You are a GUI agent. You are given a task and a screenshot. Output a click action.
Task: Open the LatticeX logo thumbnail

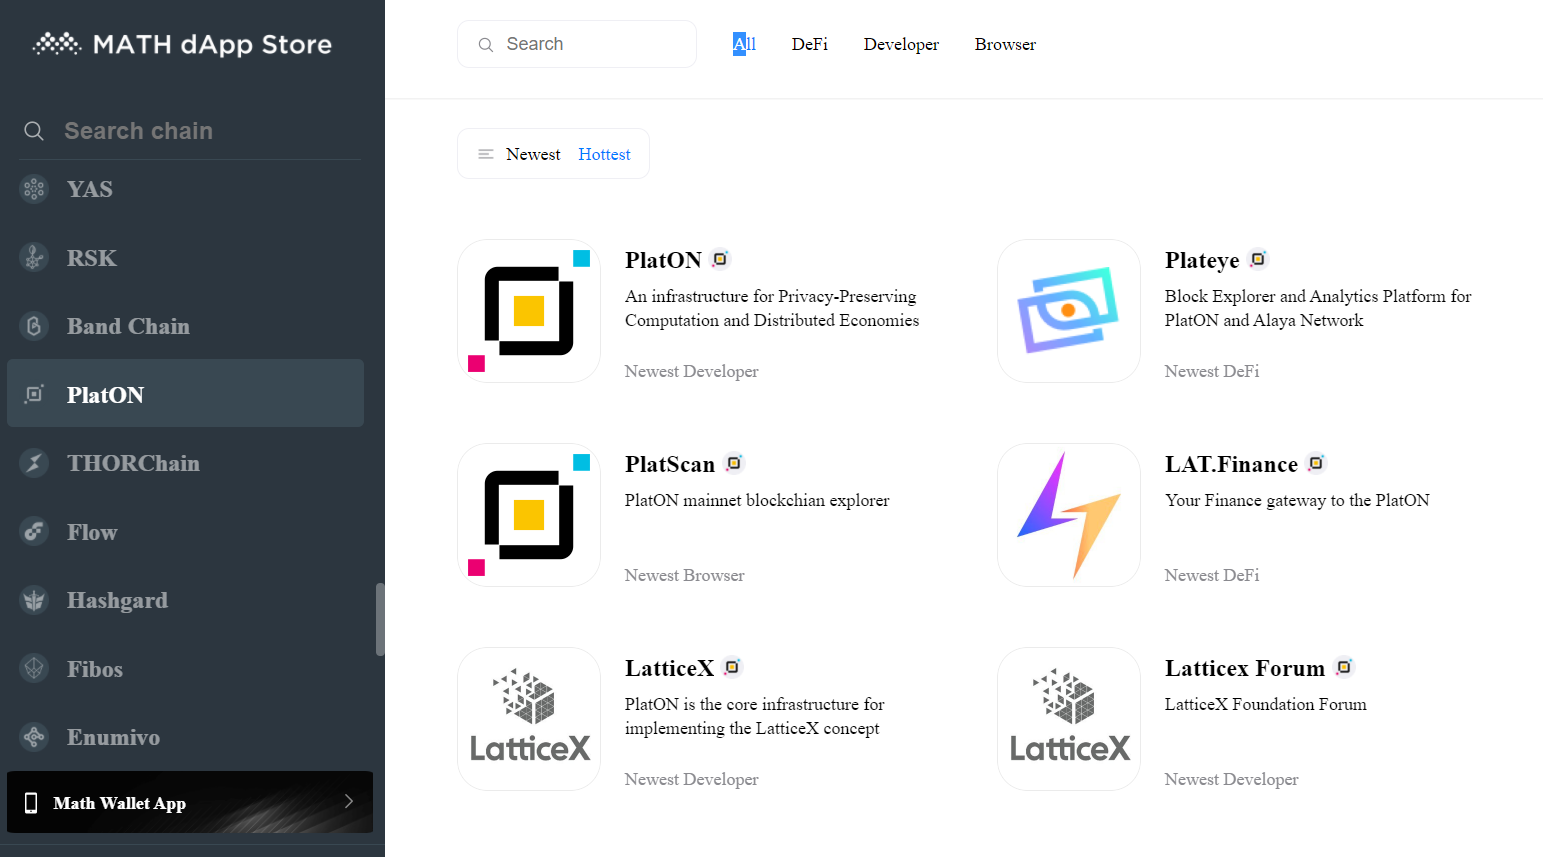529,719
